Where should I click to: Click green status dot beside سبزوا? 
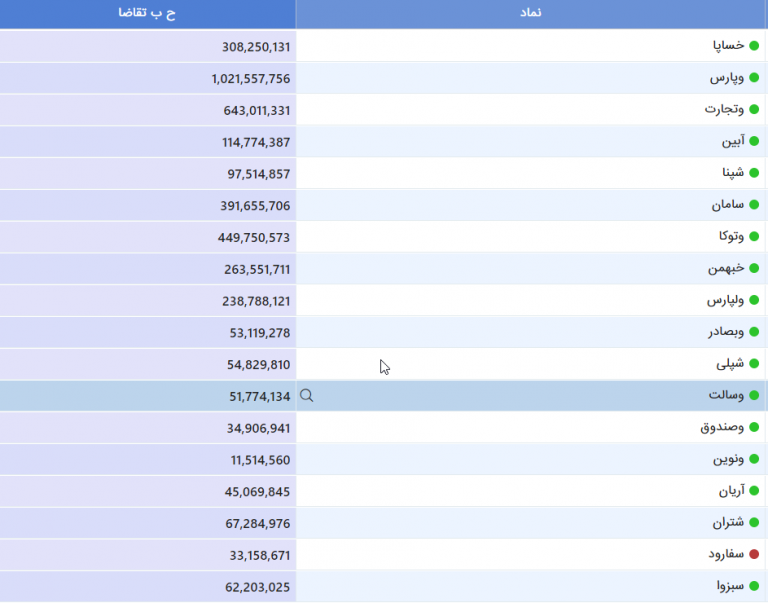tap(754, 586)
